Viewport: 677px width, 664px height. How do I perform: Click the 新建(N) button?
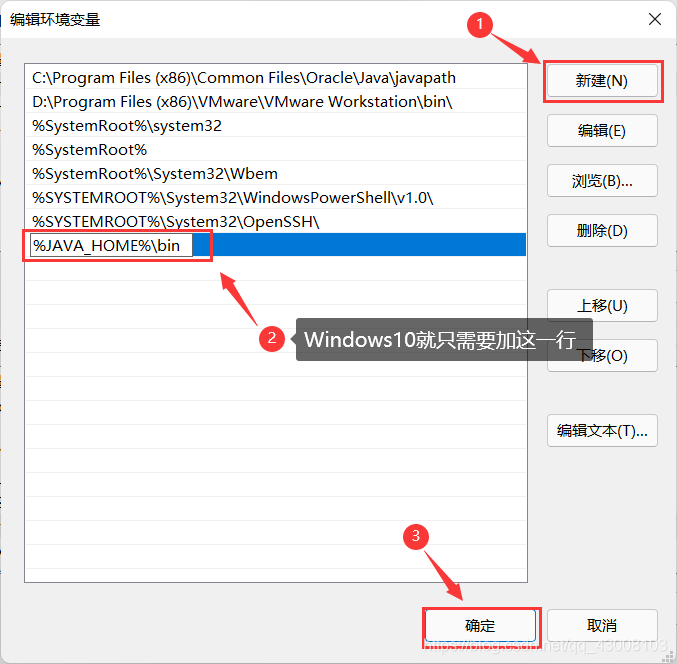tap(602, 81)
